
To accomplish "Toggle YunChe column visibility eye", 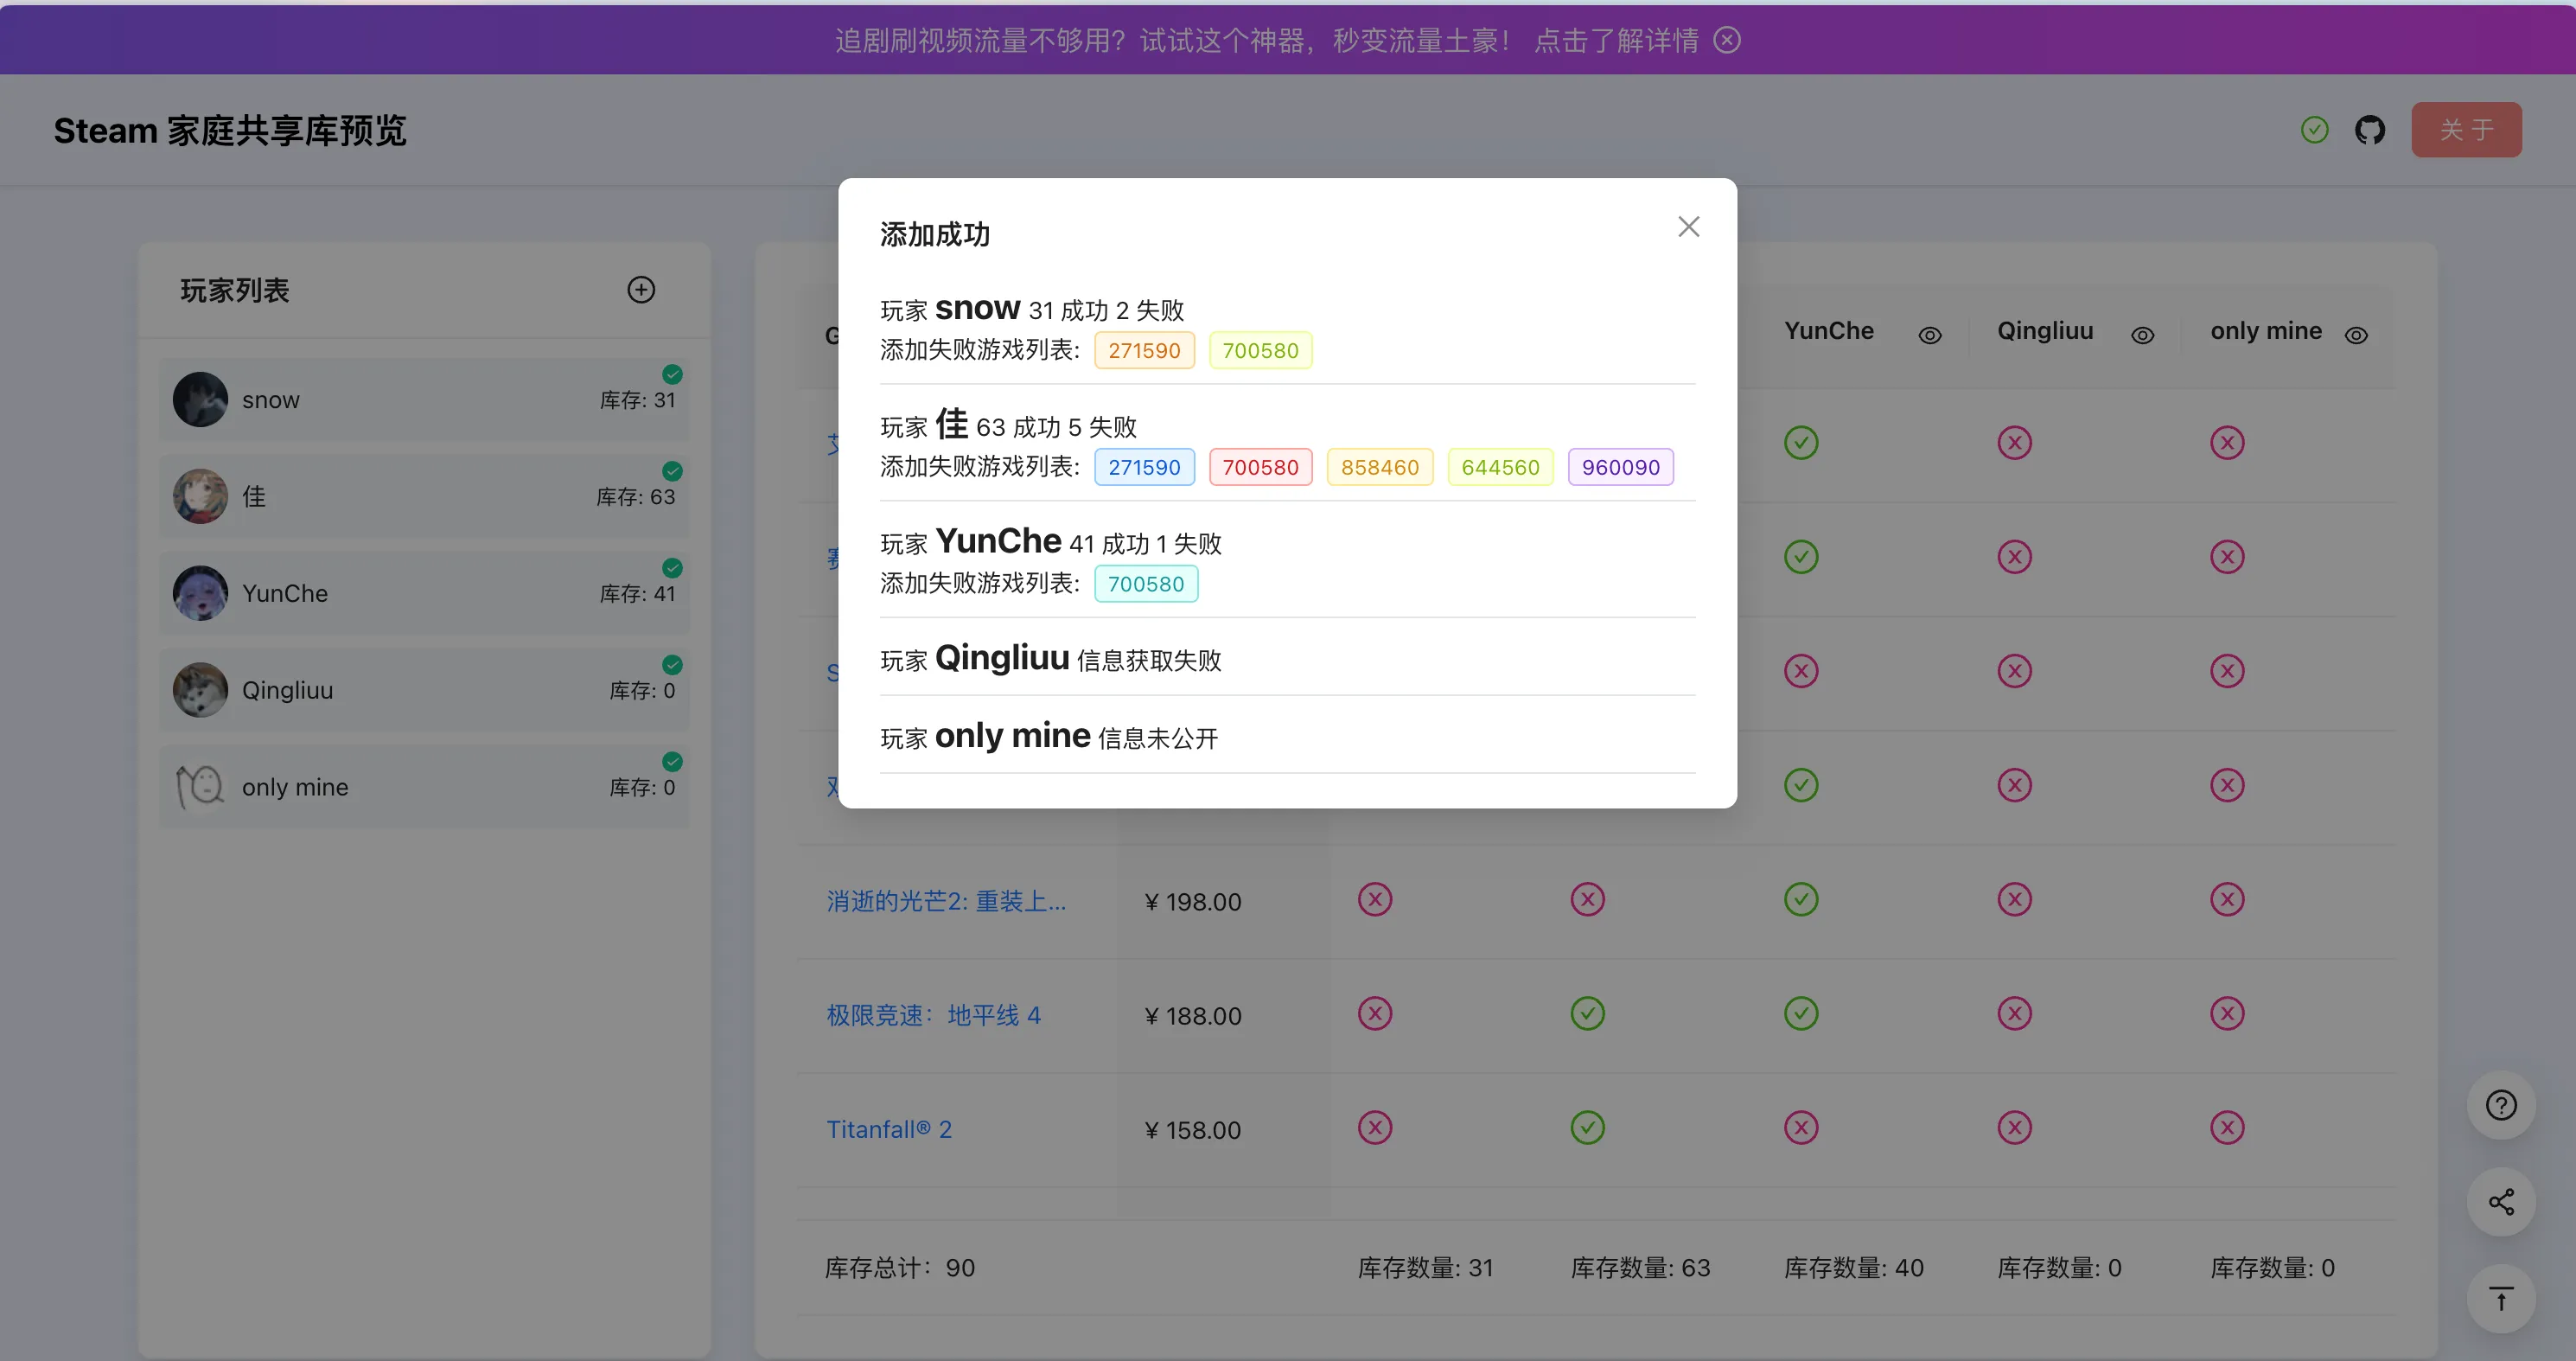I will coord(1930,335).
